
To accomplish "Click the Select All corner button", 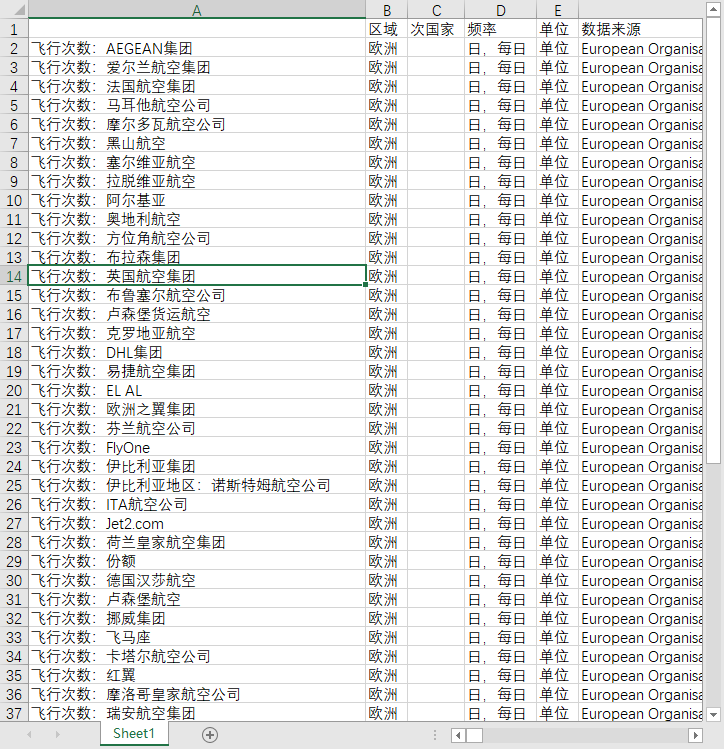I will (x=14, y=10).
